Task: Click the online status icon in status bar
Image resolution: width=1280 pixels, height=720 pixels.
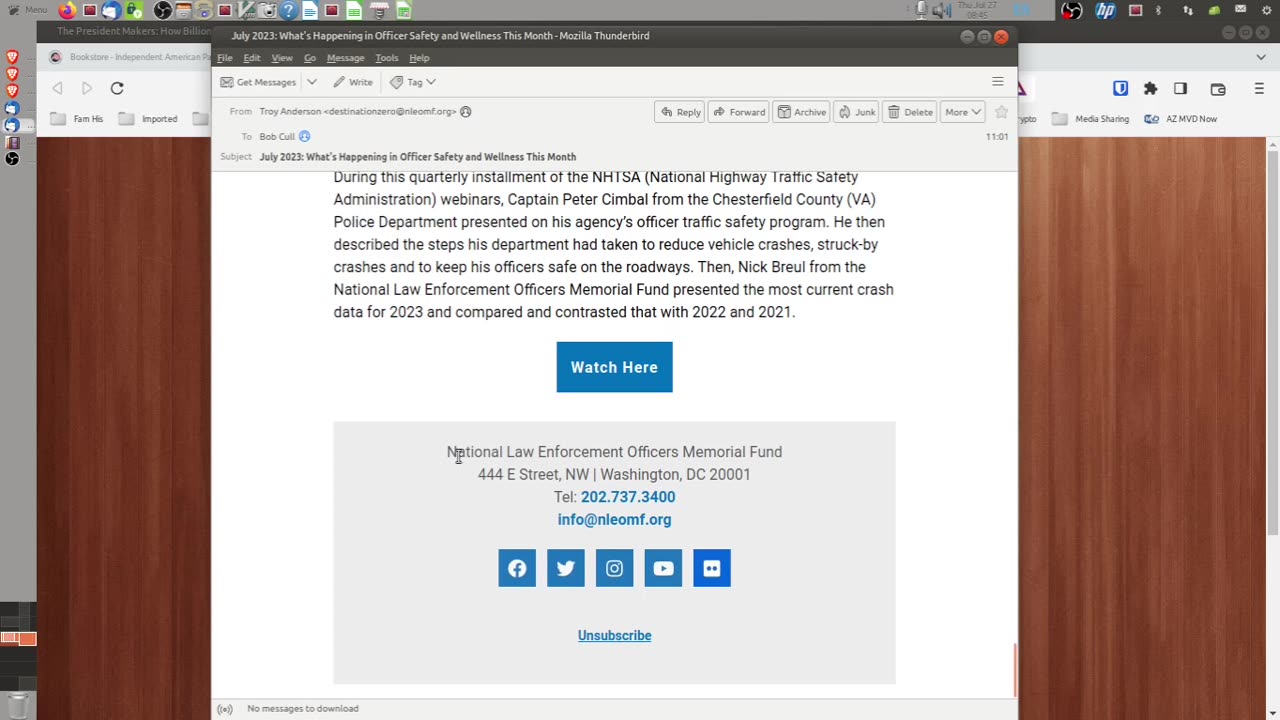Action: point(225,709)
